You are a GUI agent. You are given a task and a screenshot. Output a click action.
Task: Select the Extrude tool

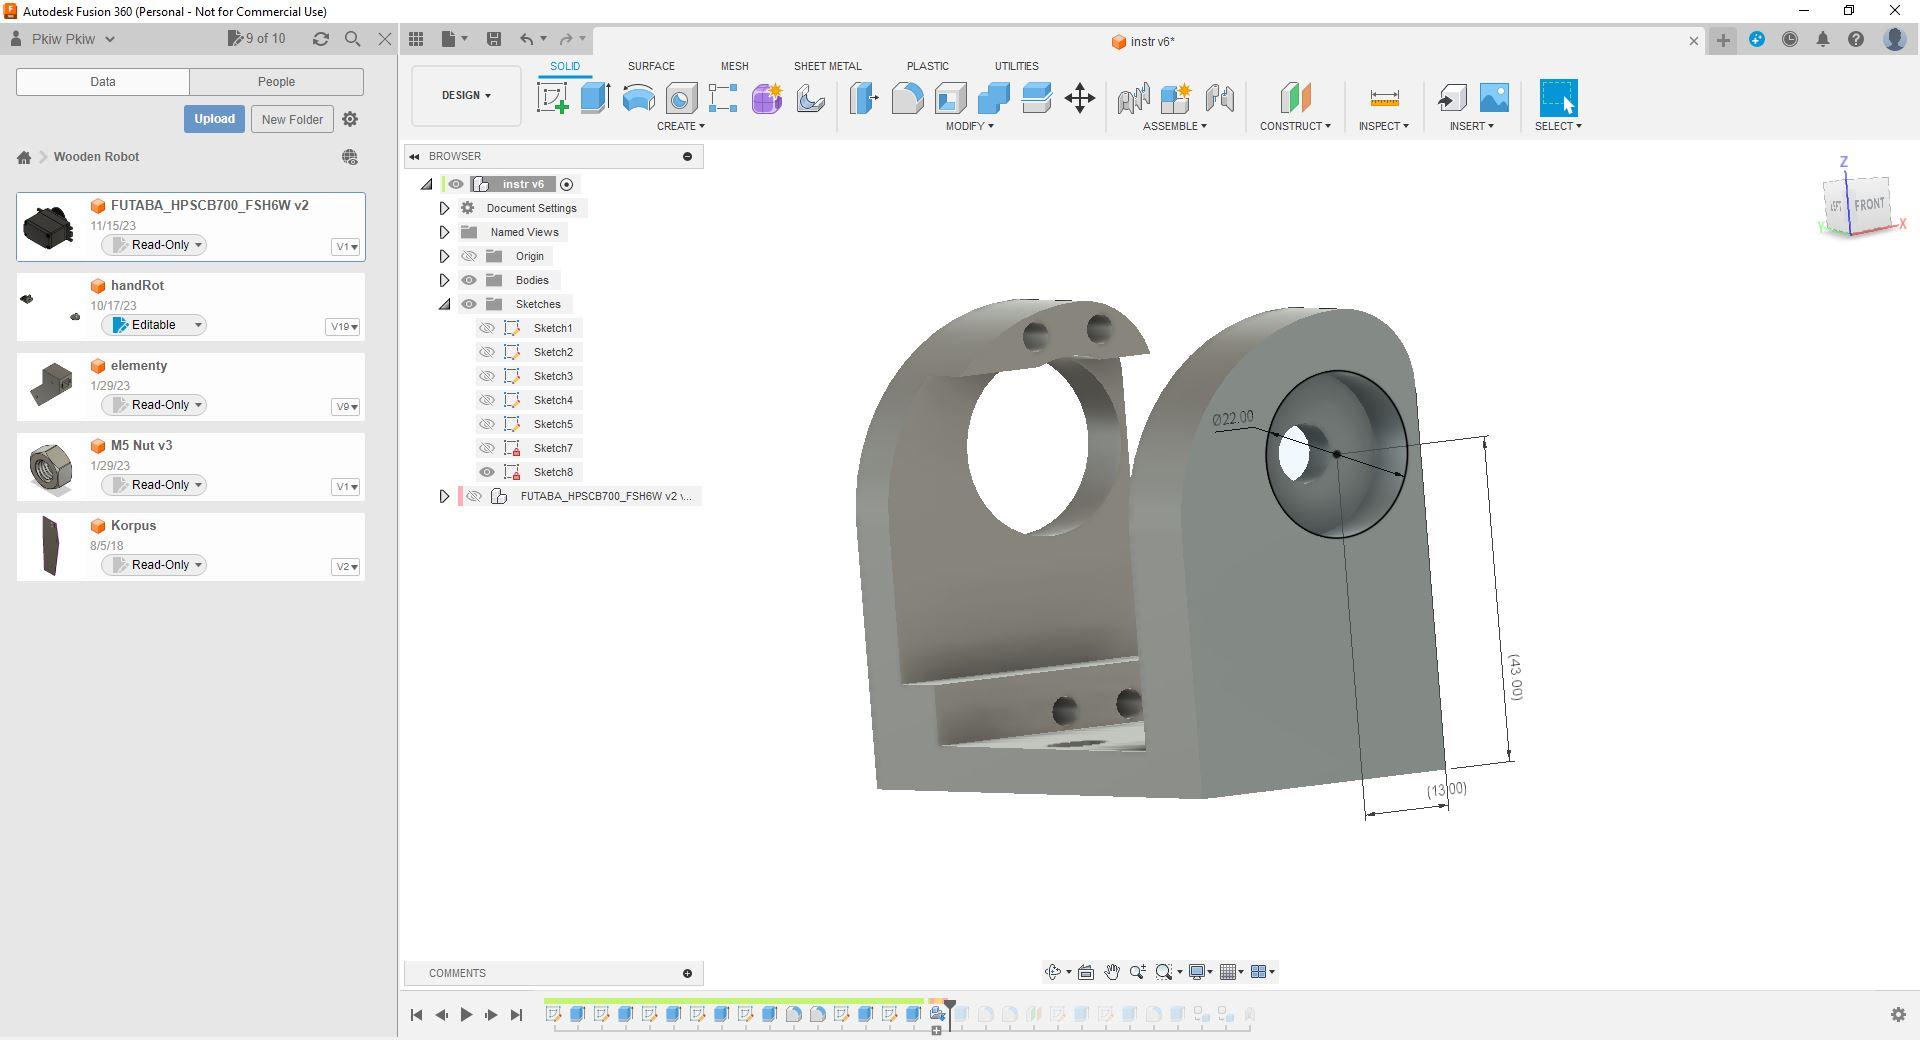click(595, 98)
